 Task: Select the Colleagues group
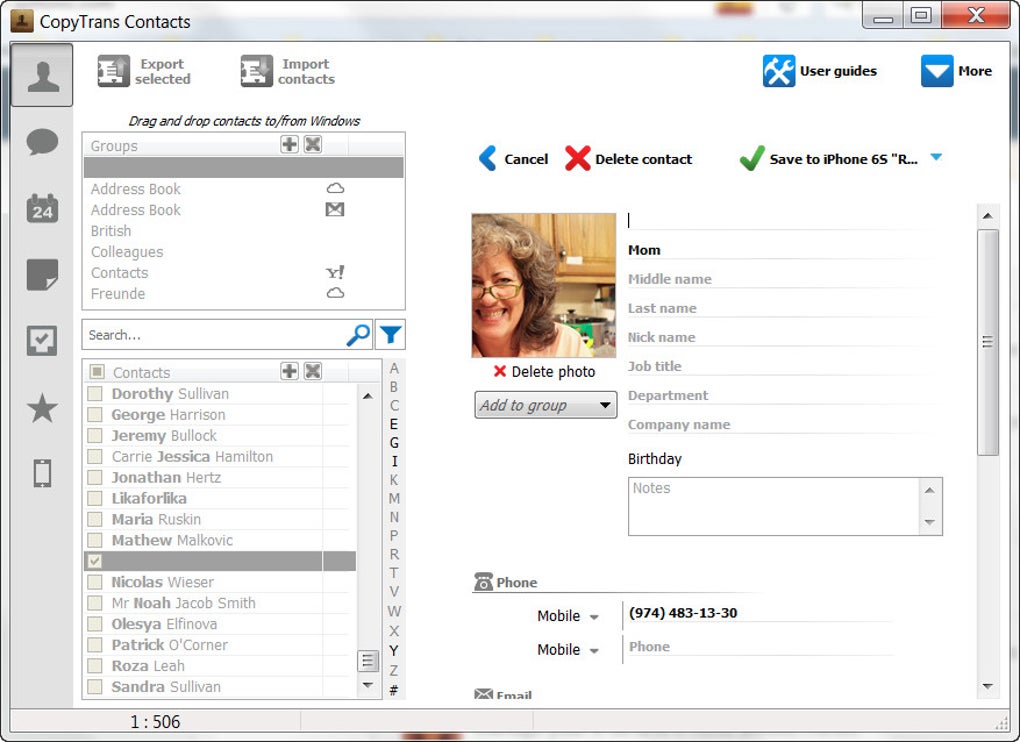pyautogui.click(x=127, y=252)
